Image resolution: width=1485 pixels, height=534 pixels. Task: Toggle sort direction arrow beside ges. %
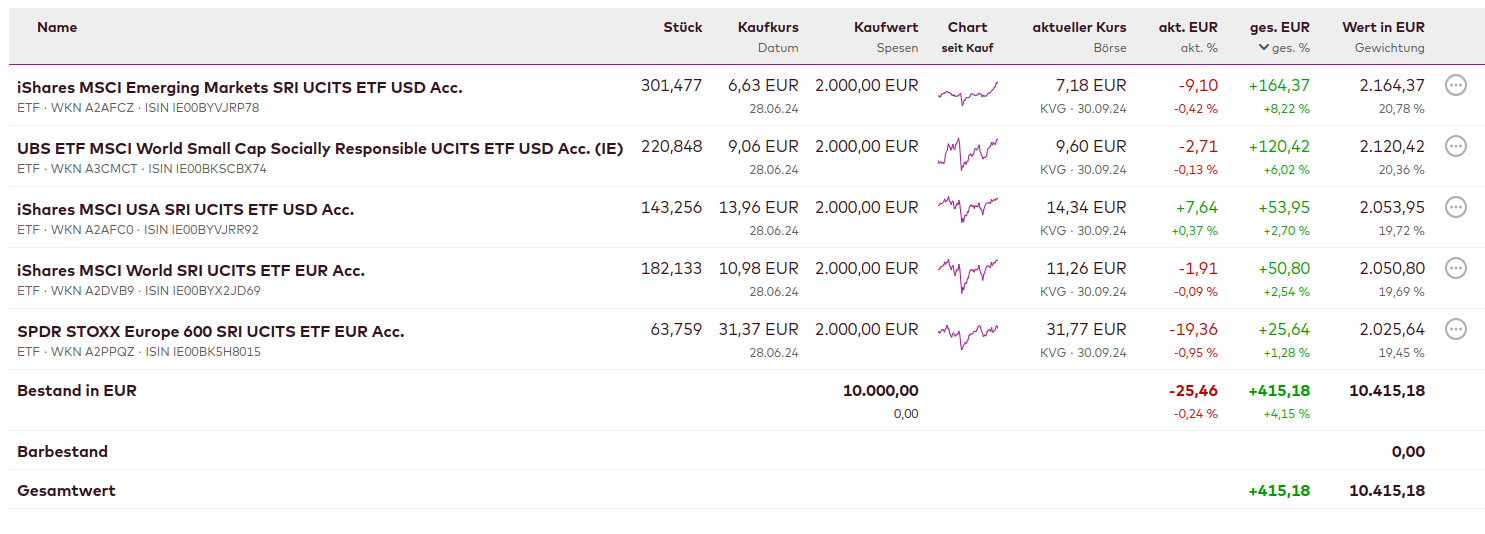(1264, 48)
